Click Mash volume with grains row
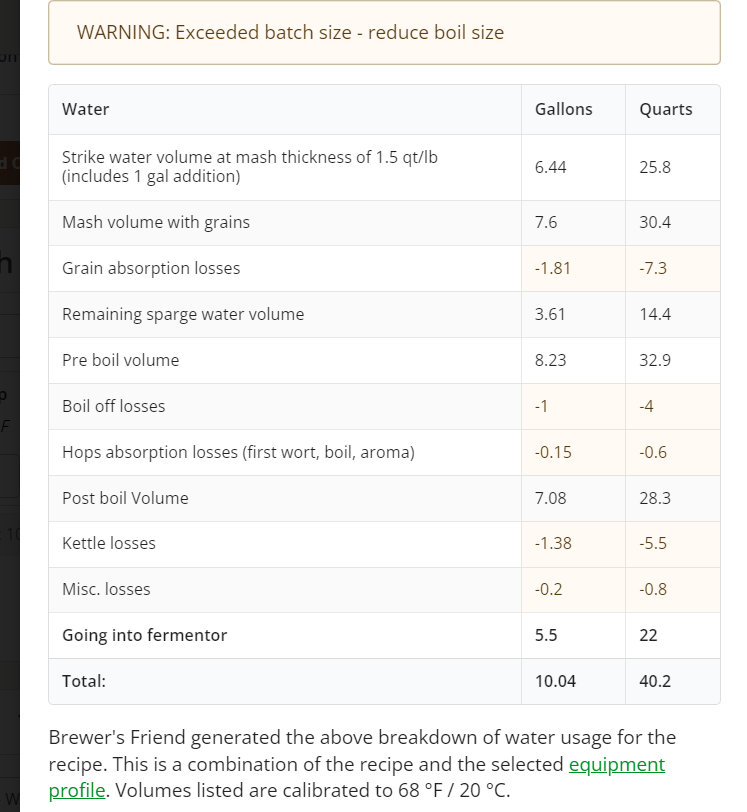Viewport: 747px width, 812px height. (156, 222)
